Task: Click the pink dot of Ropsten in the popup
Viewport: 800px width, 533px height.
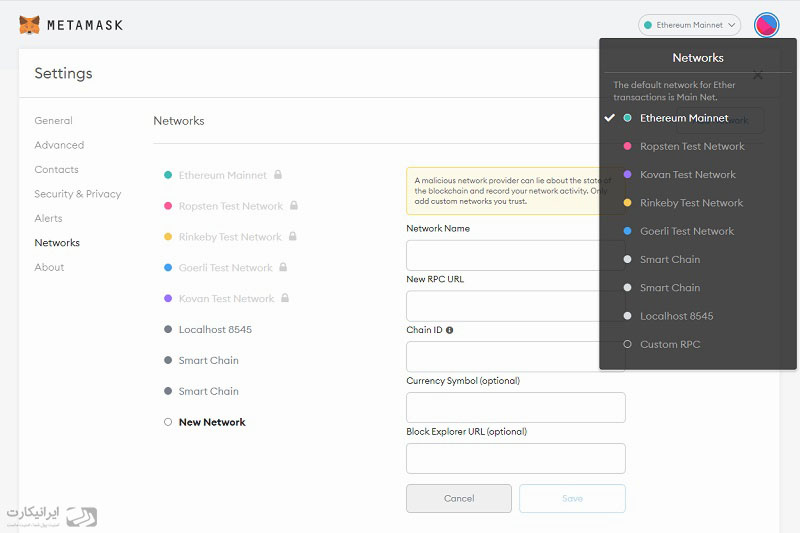Action: [628, 146]
